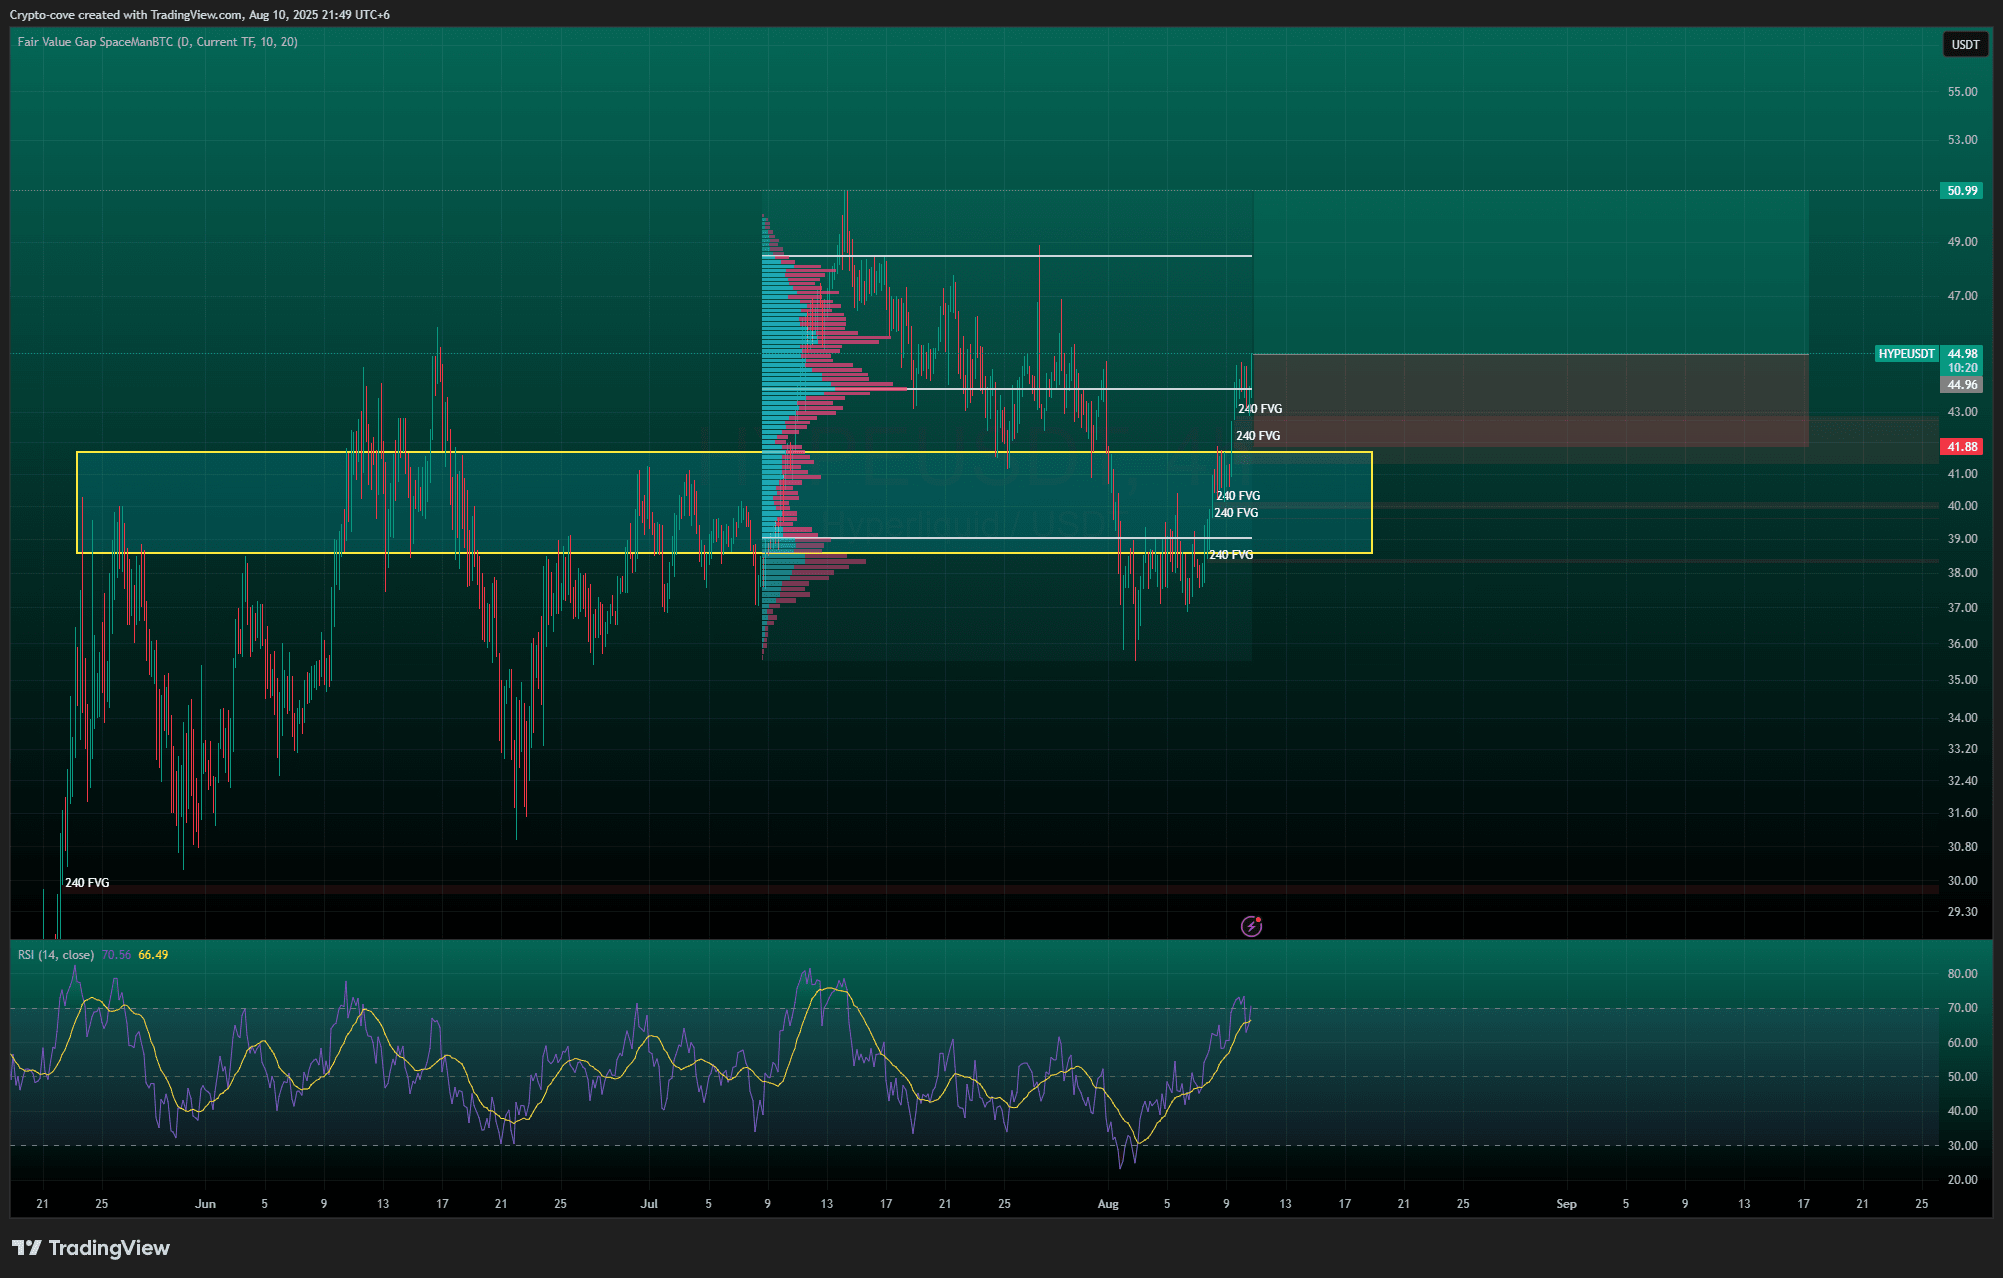Viewport: 2003px width, 1278px height.
Task: Click the 55.00 price scale label
Action: point(1961,92)
